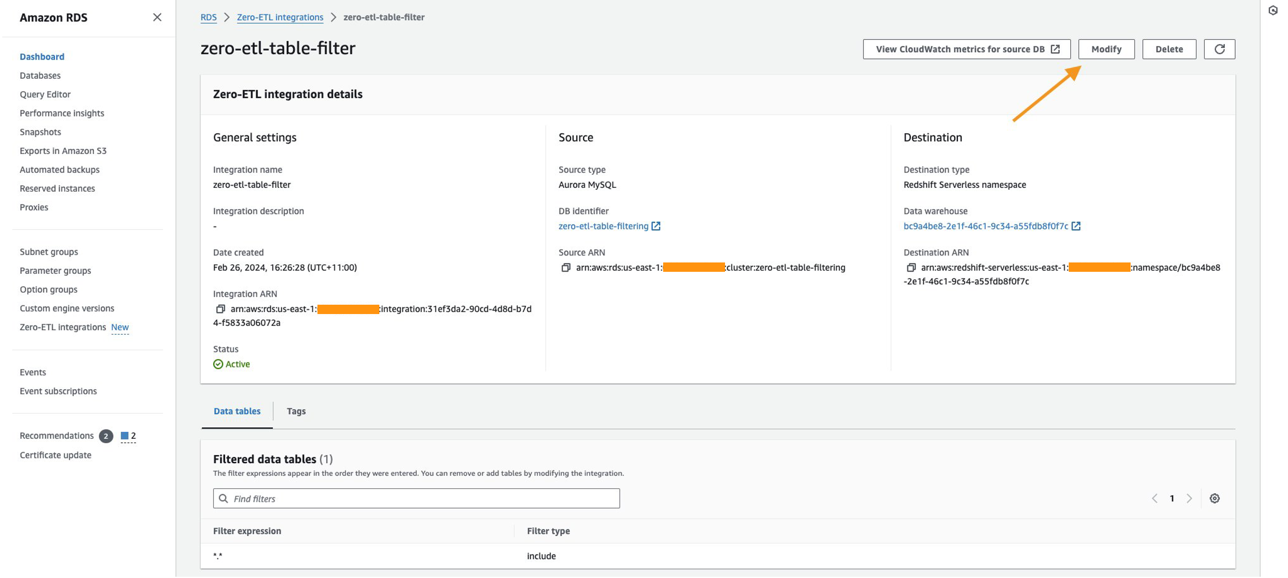Go to previous page of filters
Viewport: 1288px width, 578px height.
pyautogui.click(x=1154, y=498)
